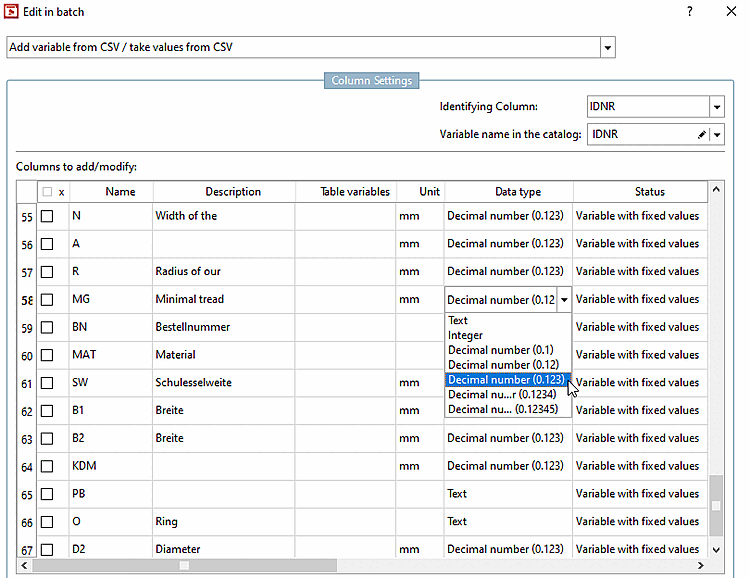Toggle the select-all checkbox in header
The image size is (750, 578).
coord(46,192)
